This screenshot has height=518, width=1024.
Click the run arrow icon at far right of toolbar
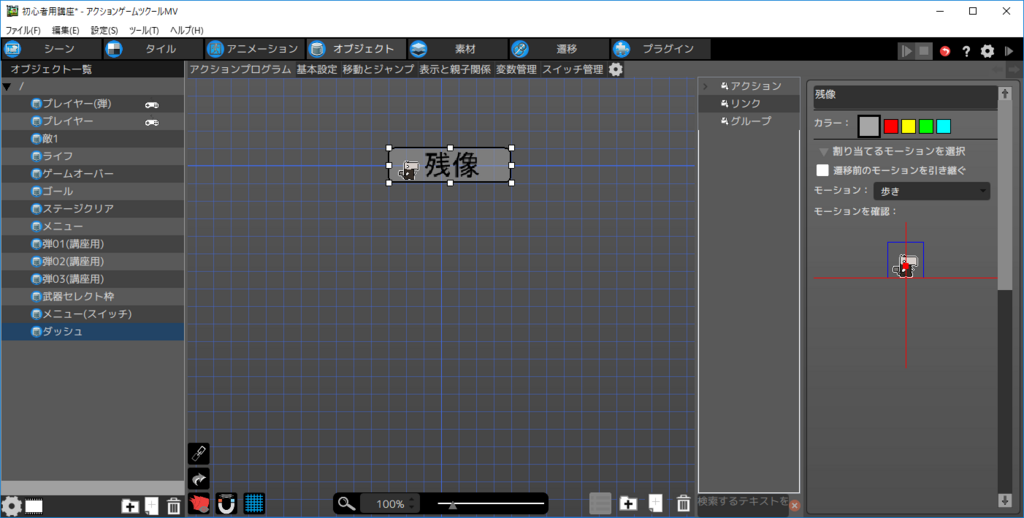tap(1009, 51)
